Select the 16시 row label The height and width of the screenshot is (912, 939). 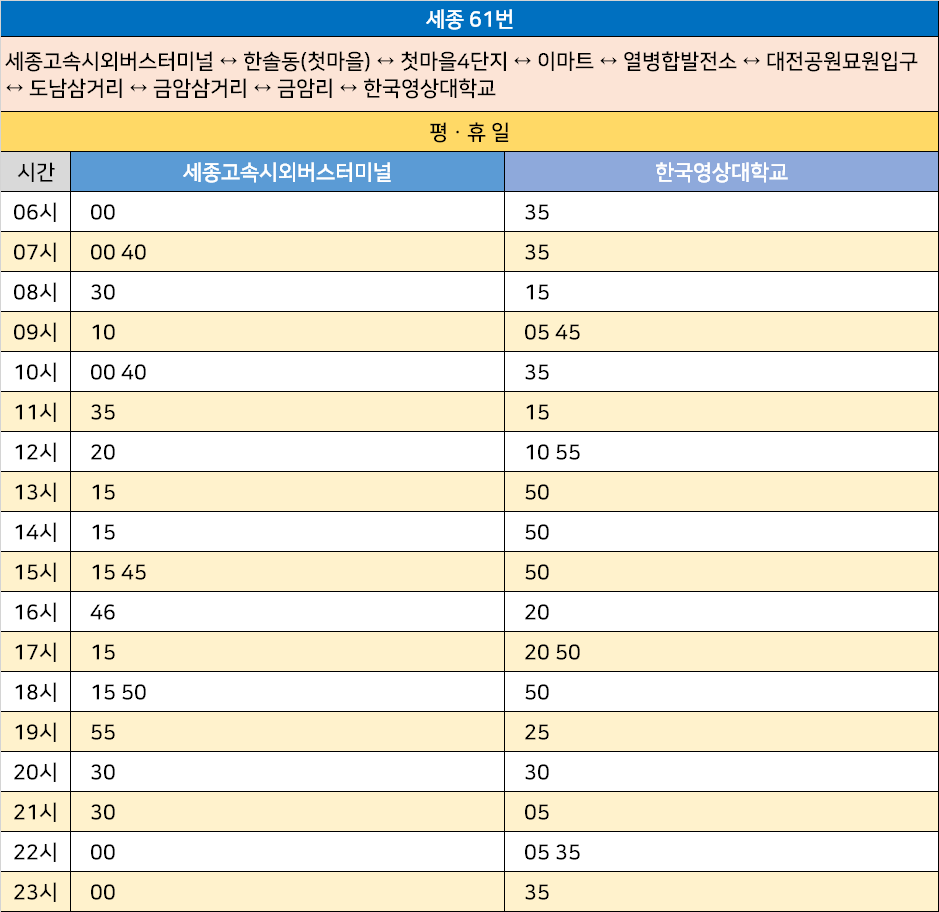click(36, 612)
